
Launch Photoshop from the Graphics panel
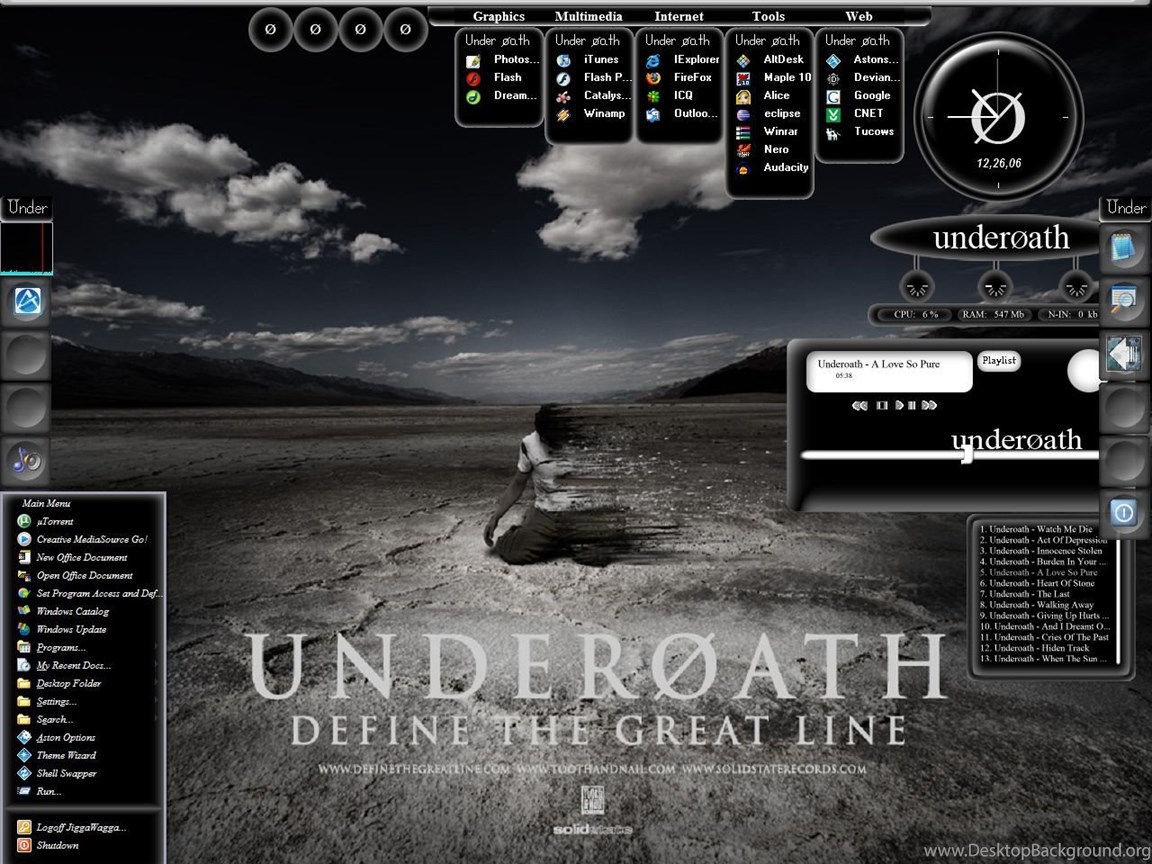tap(503, 60)
